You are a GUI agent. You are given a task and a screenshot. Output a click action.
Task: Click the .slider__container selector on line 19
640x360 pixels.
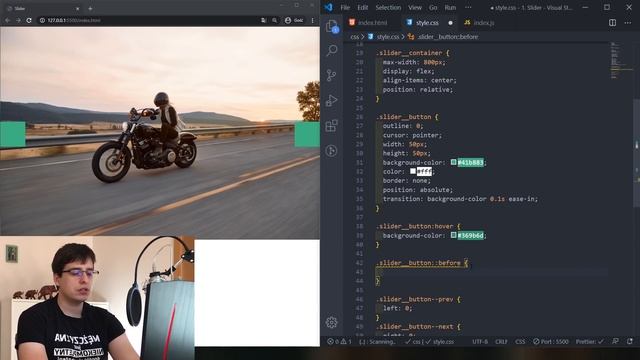[x=409, y=53]
